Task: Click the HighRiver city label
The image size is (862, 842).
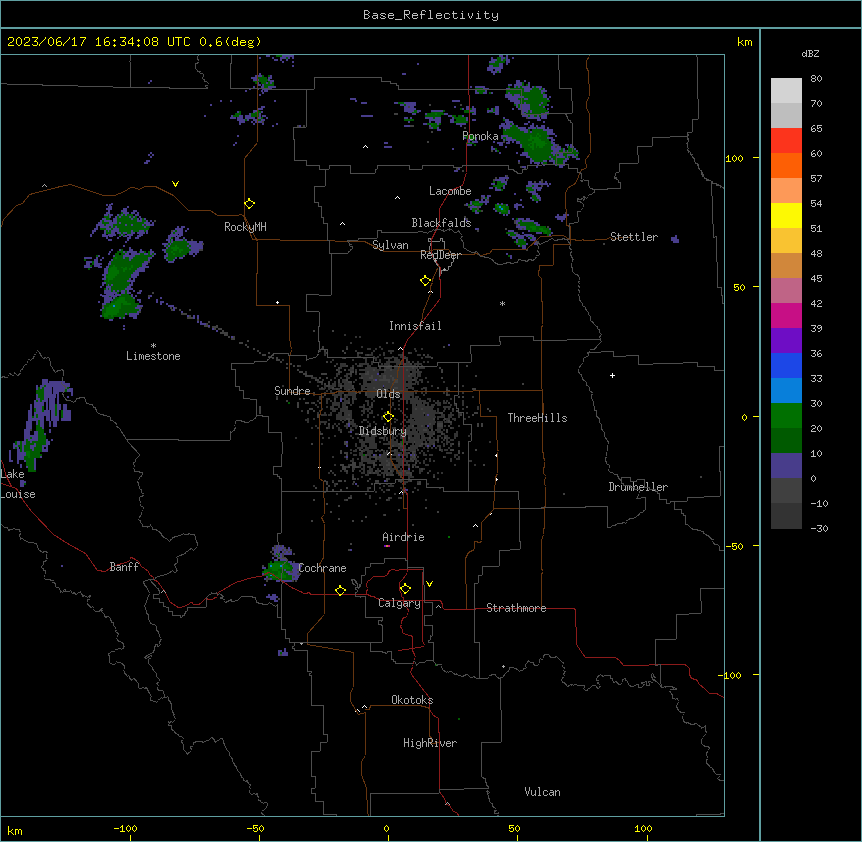Action: point(430,743)
